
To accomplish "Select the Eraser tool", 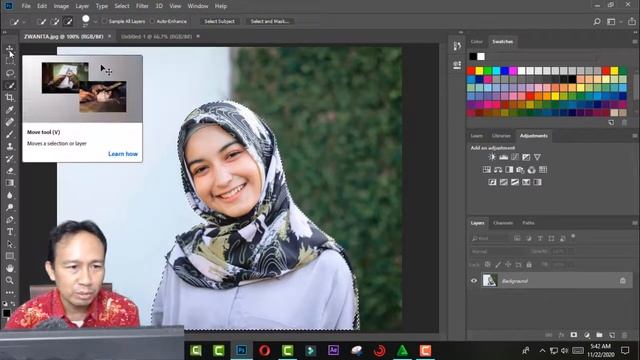I will pos(10,171).
